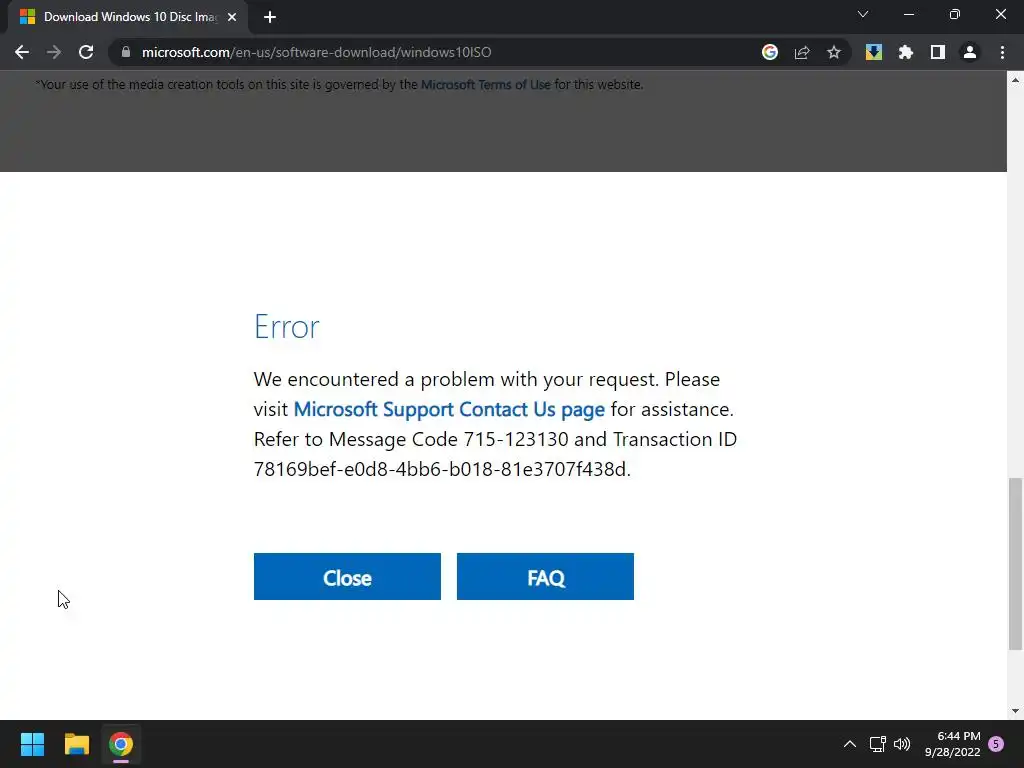Screen dimensions: 1024x768
Task: Reload the Windows 10 download page
Action: [86, 52]
